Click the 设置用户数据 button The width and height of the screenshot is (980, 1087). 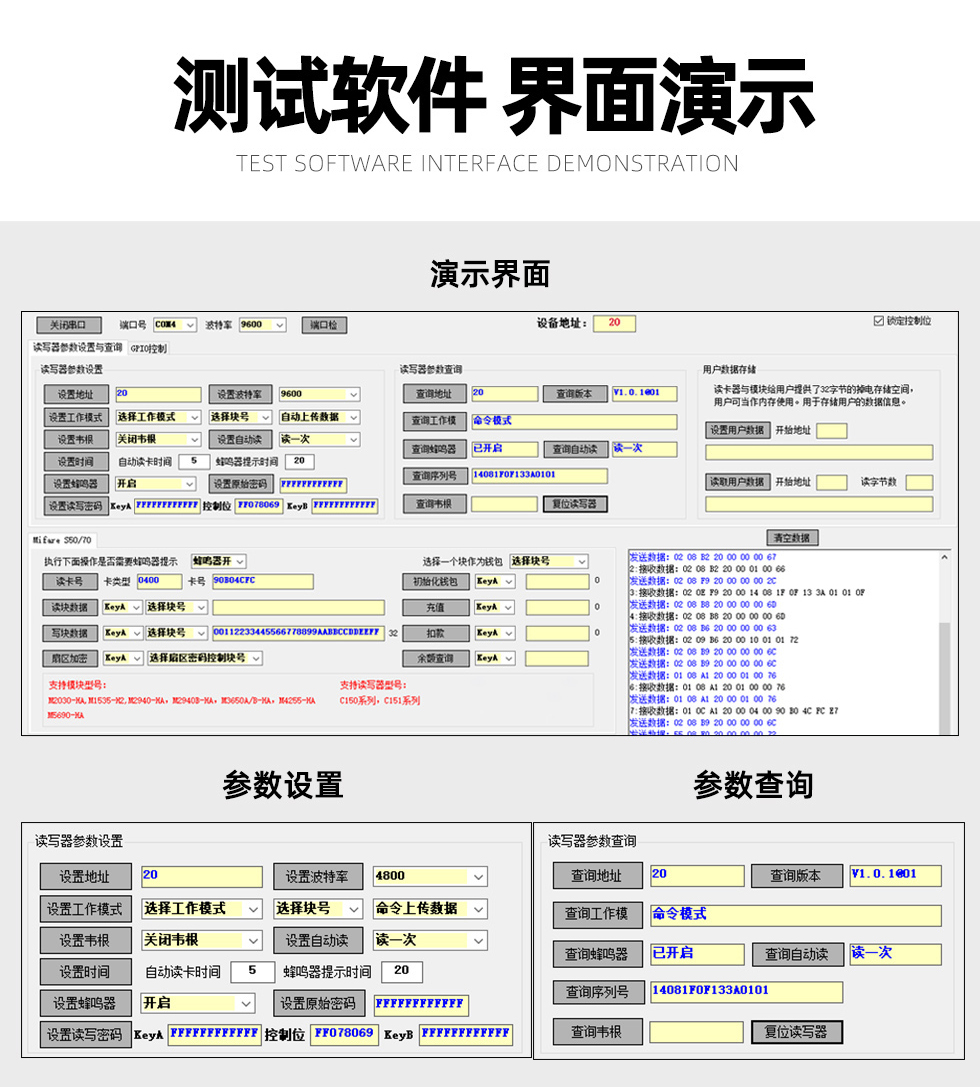737,430
